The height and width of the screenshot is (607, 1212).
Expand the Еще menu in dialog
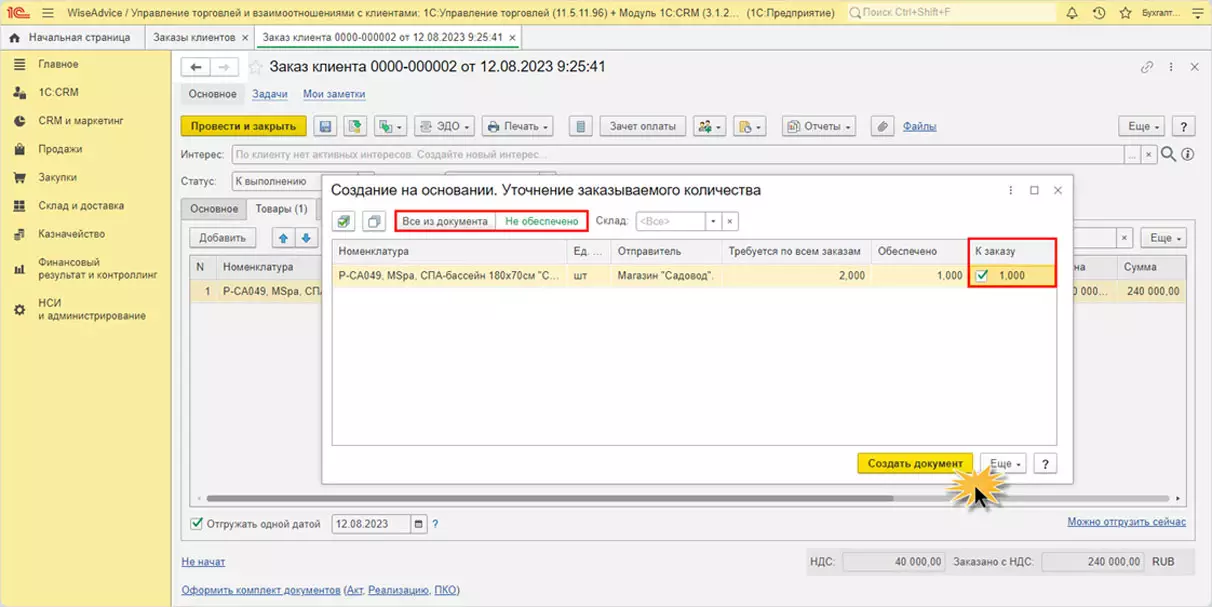[1005, 464]
